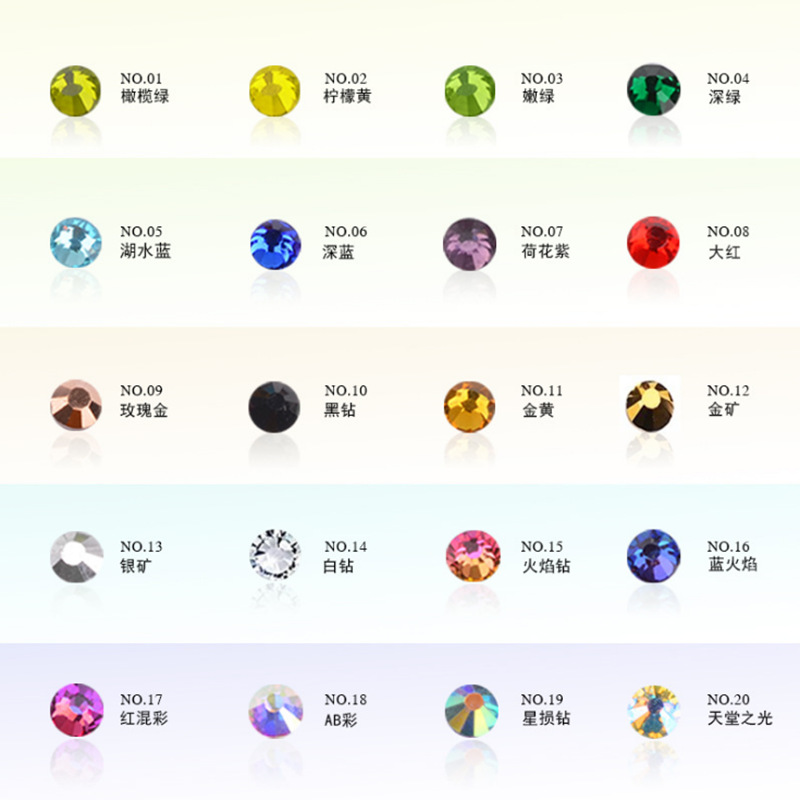The width and height of the screenshot is (800, 800).
Task: Choose the NO.04 dark green crystal
Action: coord(654,90)
